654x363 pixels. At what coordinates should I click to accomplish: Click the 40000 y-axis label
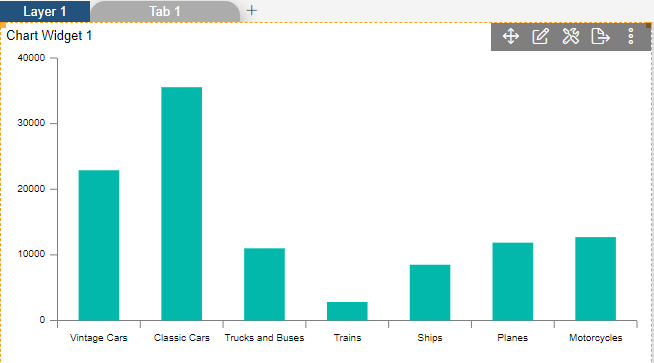click(x=31, y=58)
